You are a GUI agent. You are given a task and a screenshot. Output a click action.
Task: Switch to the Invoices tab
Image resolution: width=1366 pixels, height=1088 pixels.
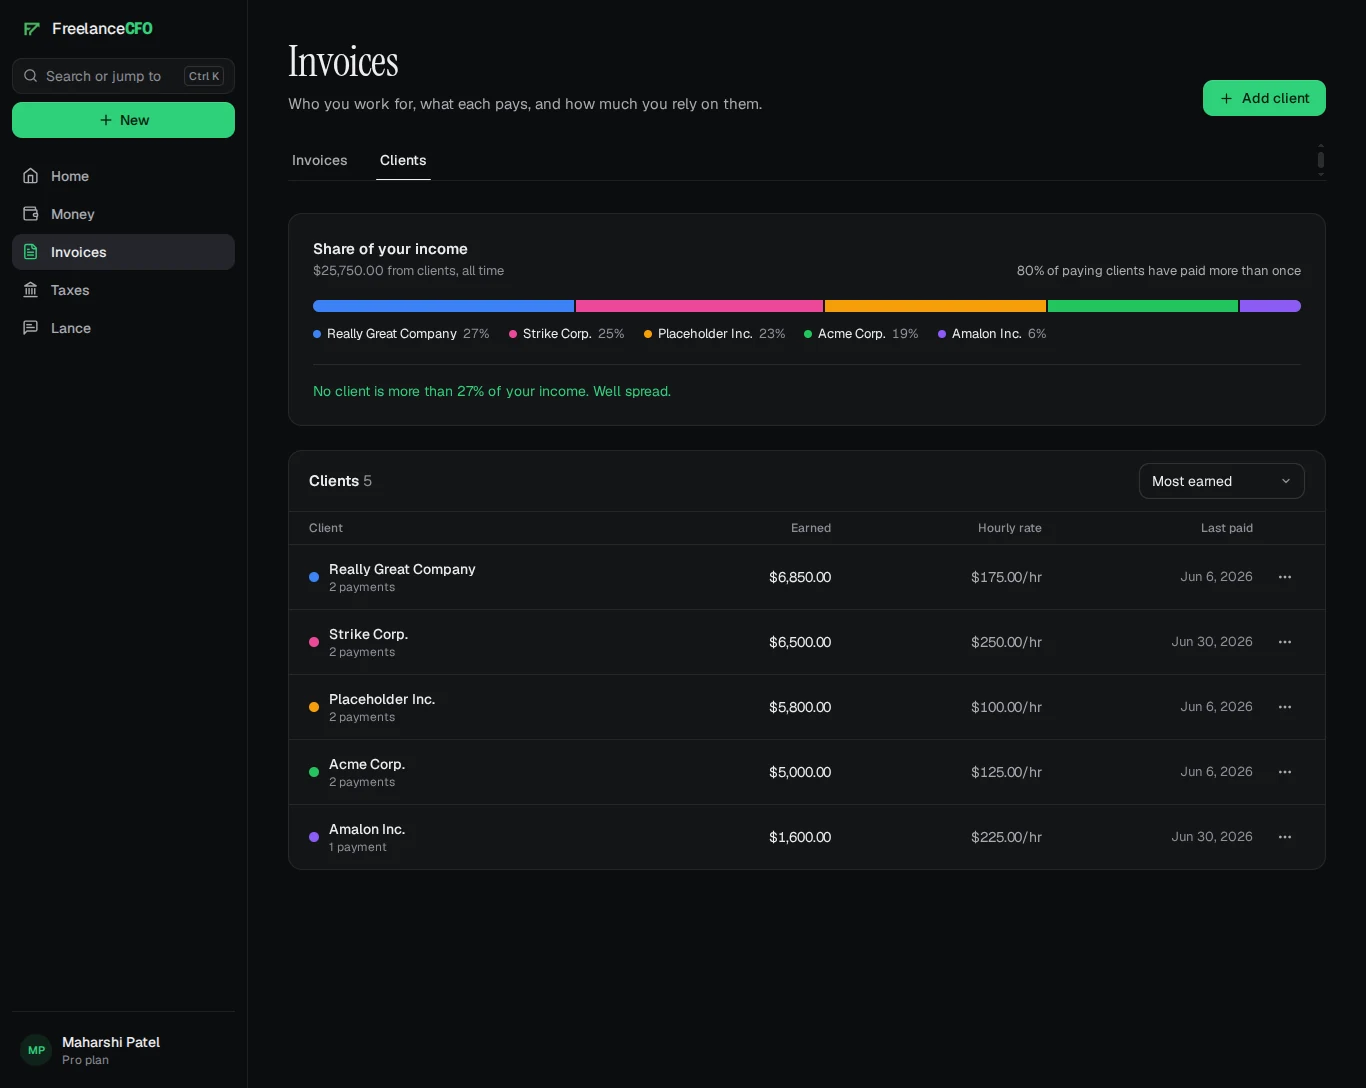coord(320,160)
